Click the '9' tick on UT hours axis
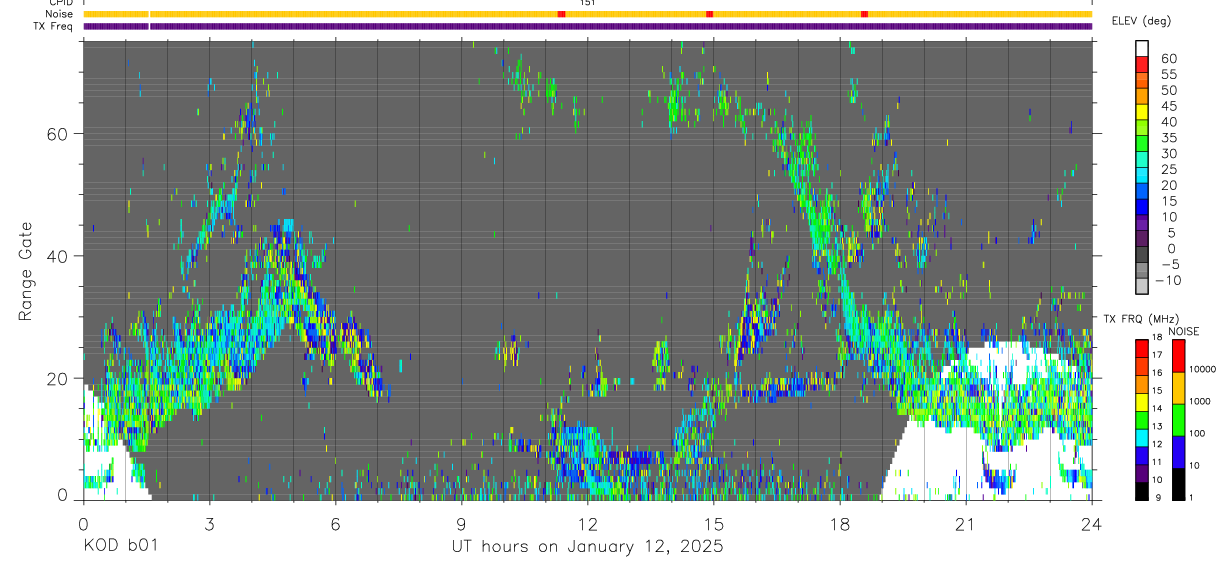1228x567 pixels. click(461, 523)
